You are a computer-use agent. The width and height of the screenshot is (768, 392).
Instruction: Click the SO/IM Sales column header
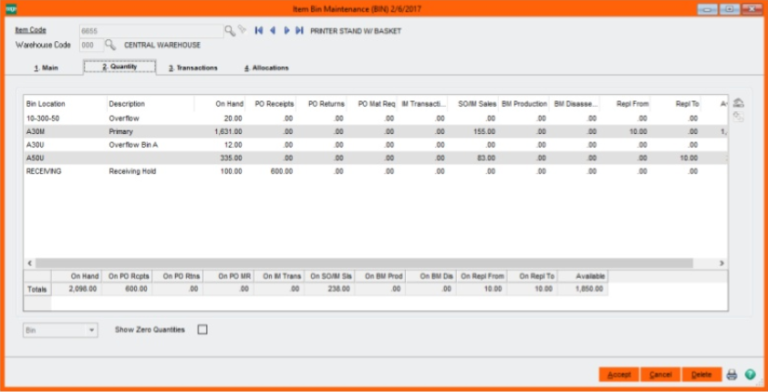click(473, 104)
